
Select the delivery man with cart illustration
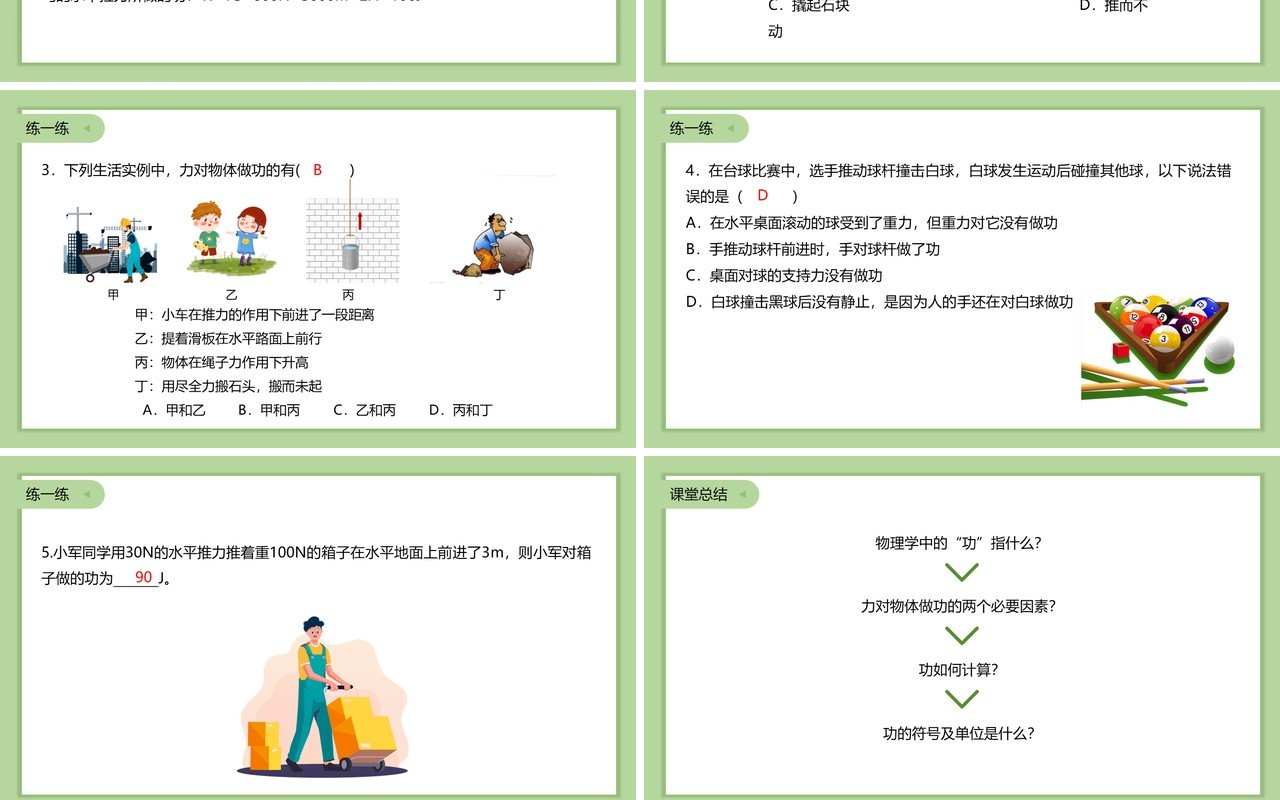322,697
